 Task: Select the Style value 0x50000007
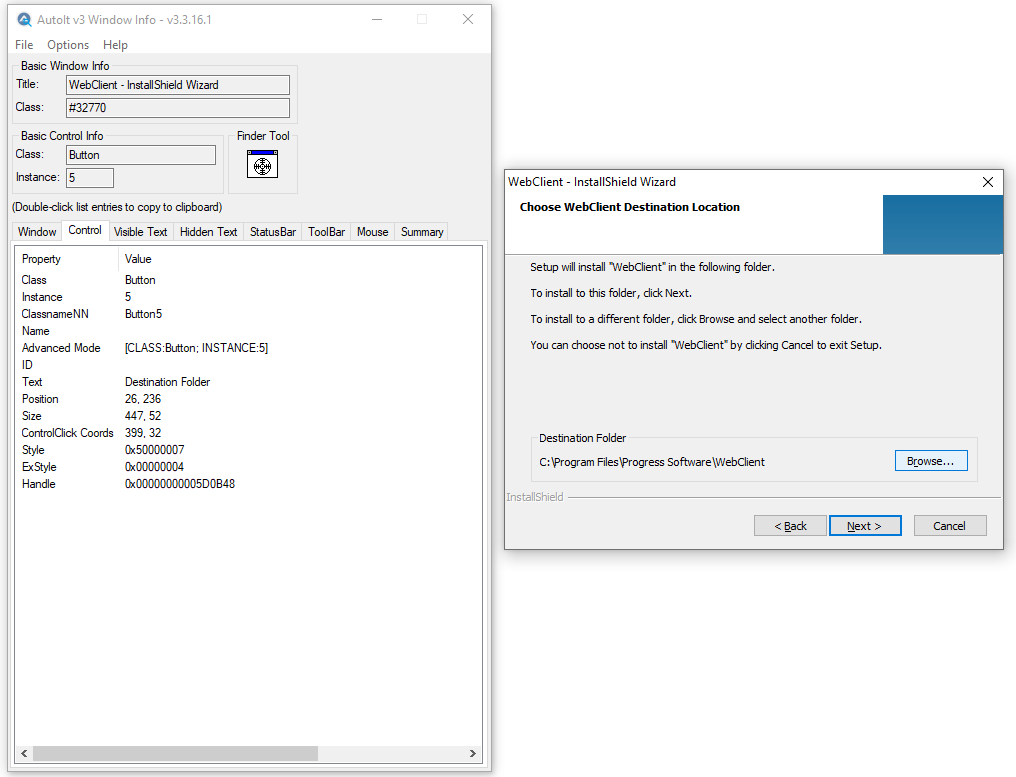(x=154, y=450)
